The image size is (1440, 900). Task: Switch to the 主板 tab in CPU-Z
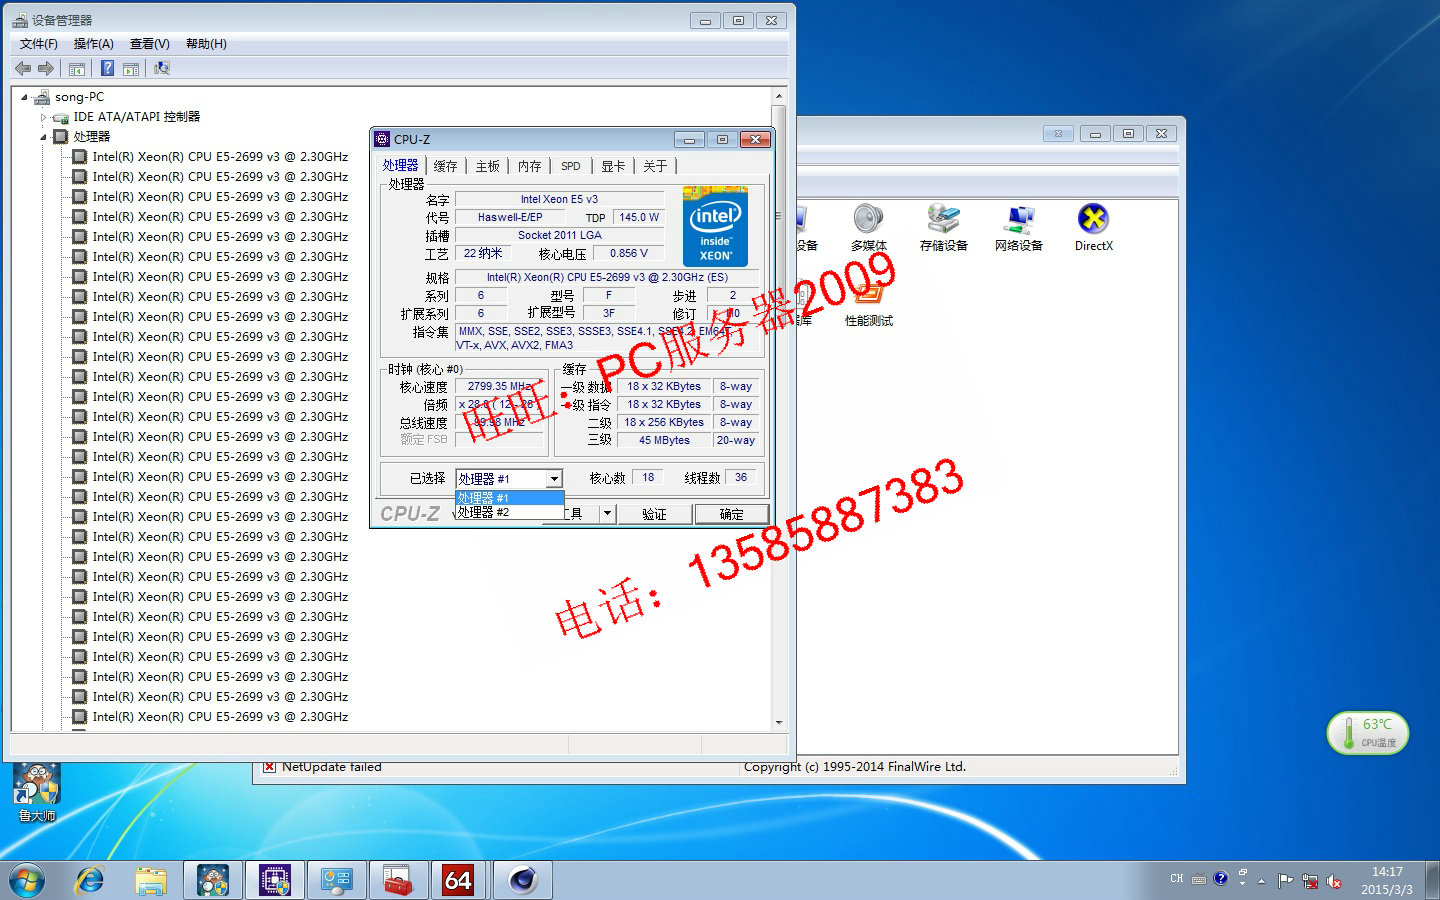[x=487, y=166]
